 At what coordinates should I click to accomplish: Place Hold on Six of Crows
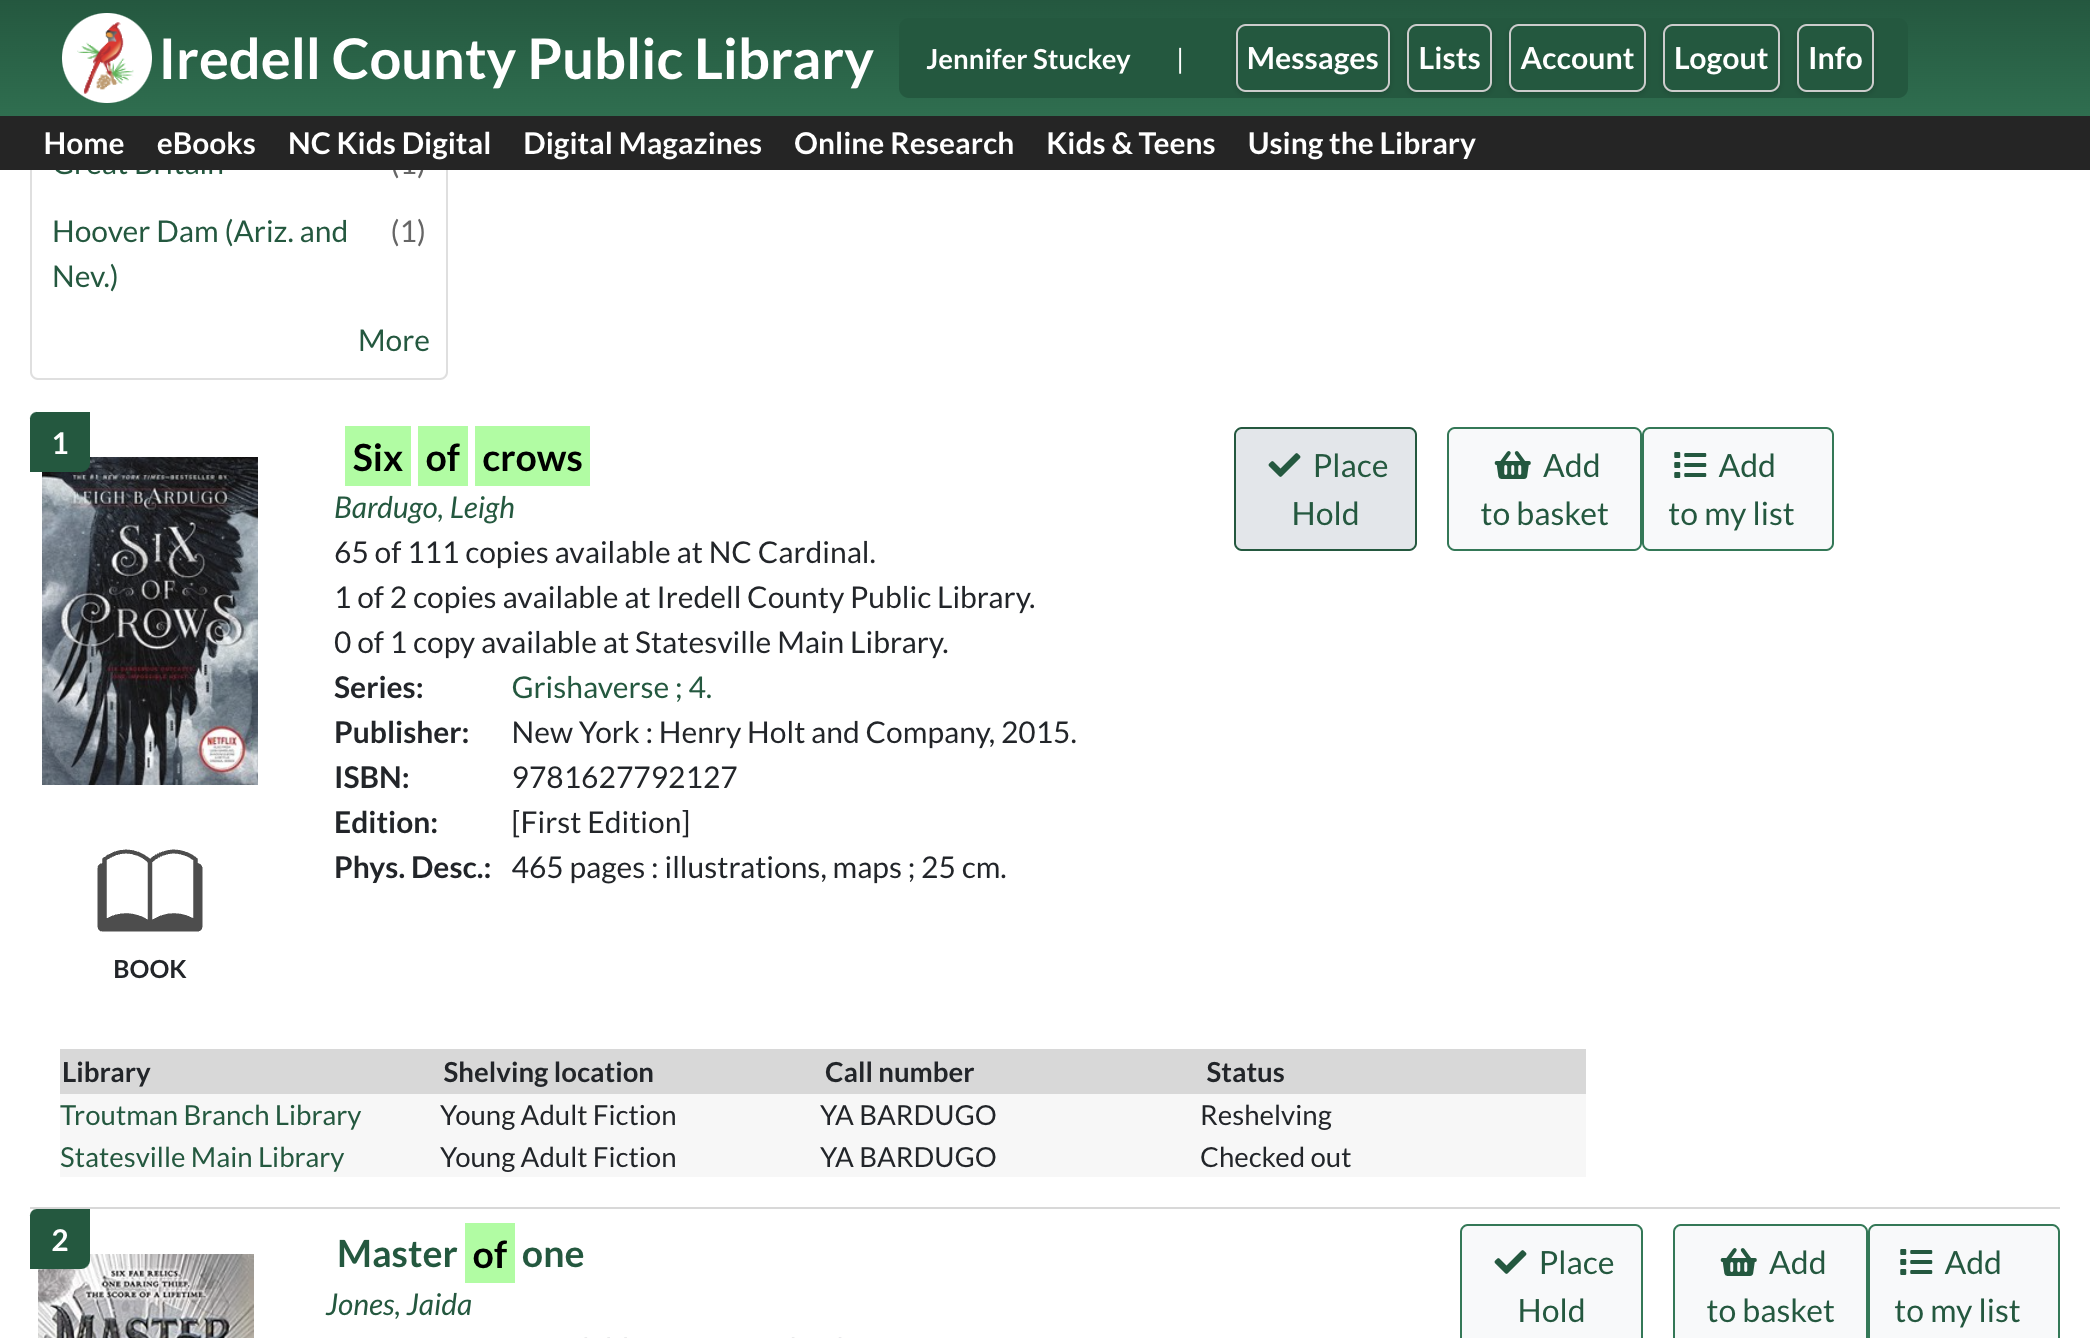[1325, 489]
